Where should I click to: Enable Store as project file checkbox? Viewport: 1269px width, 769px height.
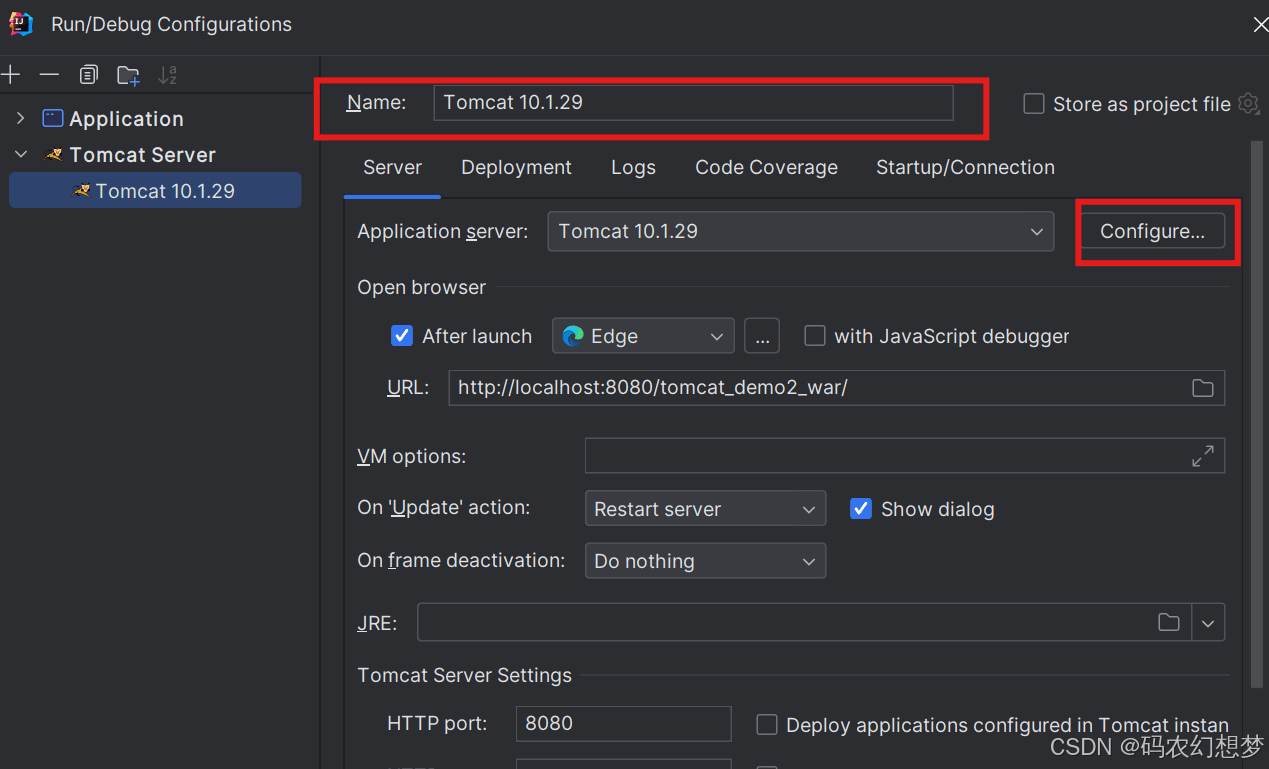pyautogui.click(x=1034, y=104)
